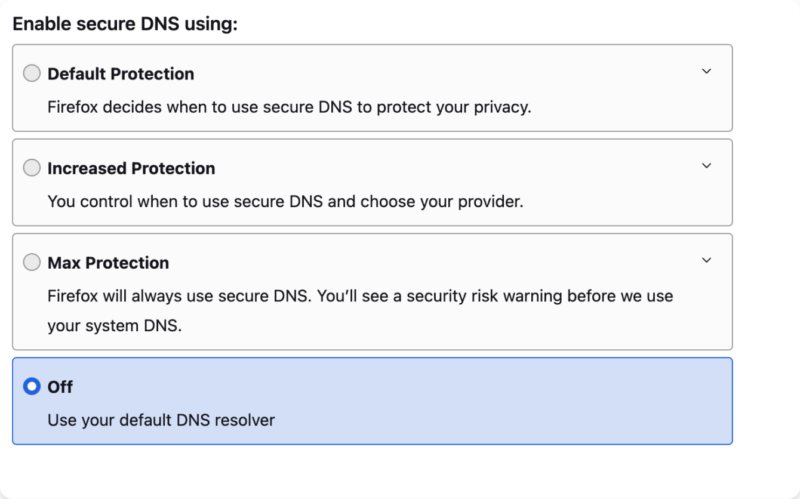This screenshot has width=800, height=499.
Task: Click the "your system DNS." text line
Action: click(114, 326)
